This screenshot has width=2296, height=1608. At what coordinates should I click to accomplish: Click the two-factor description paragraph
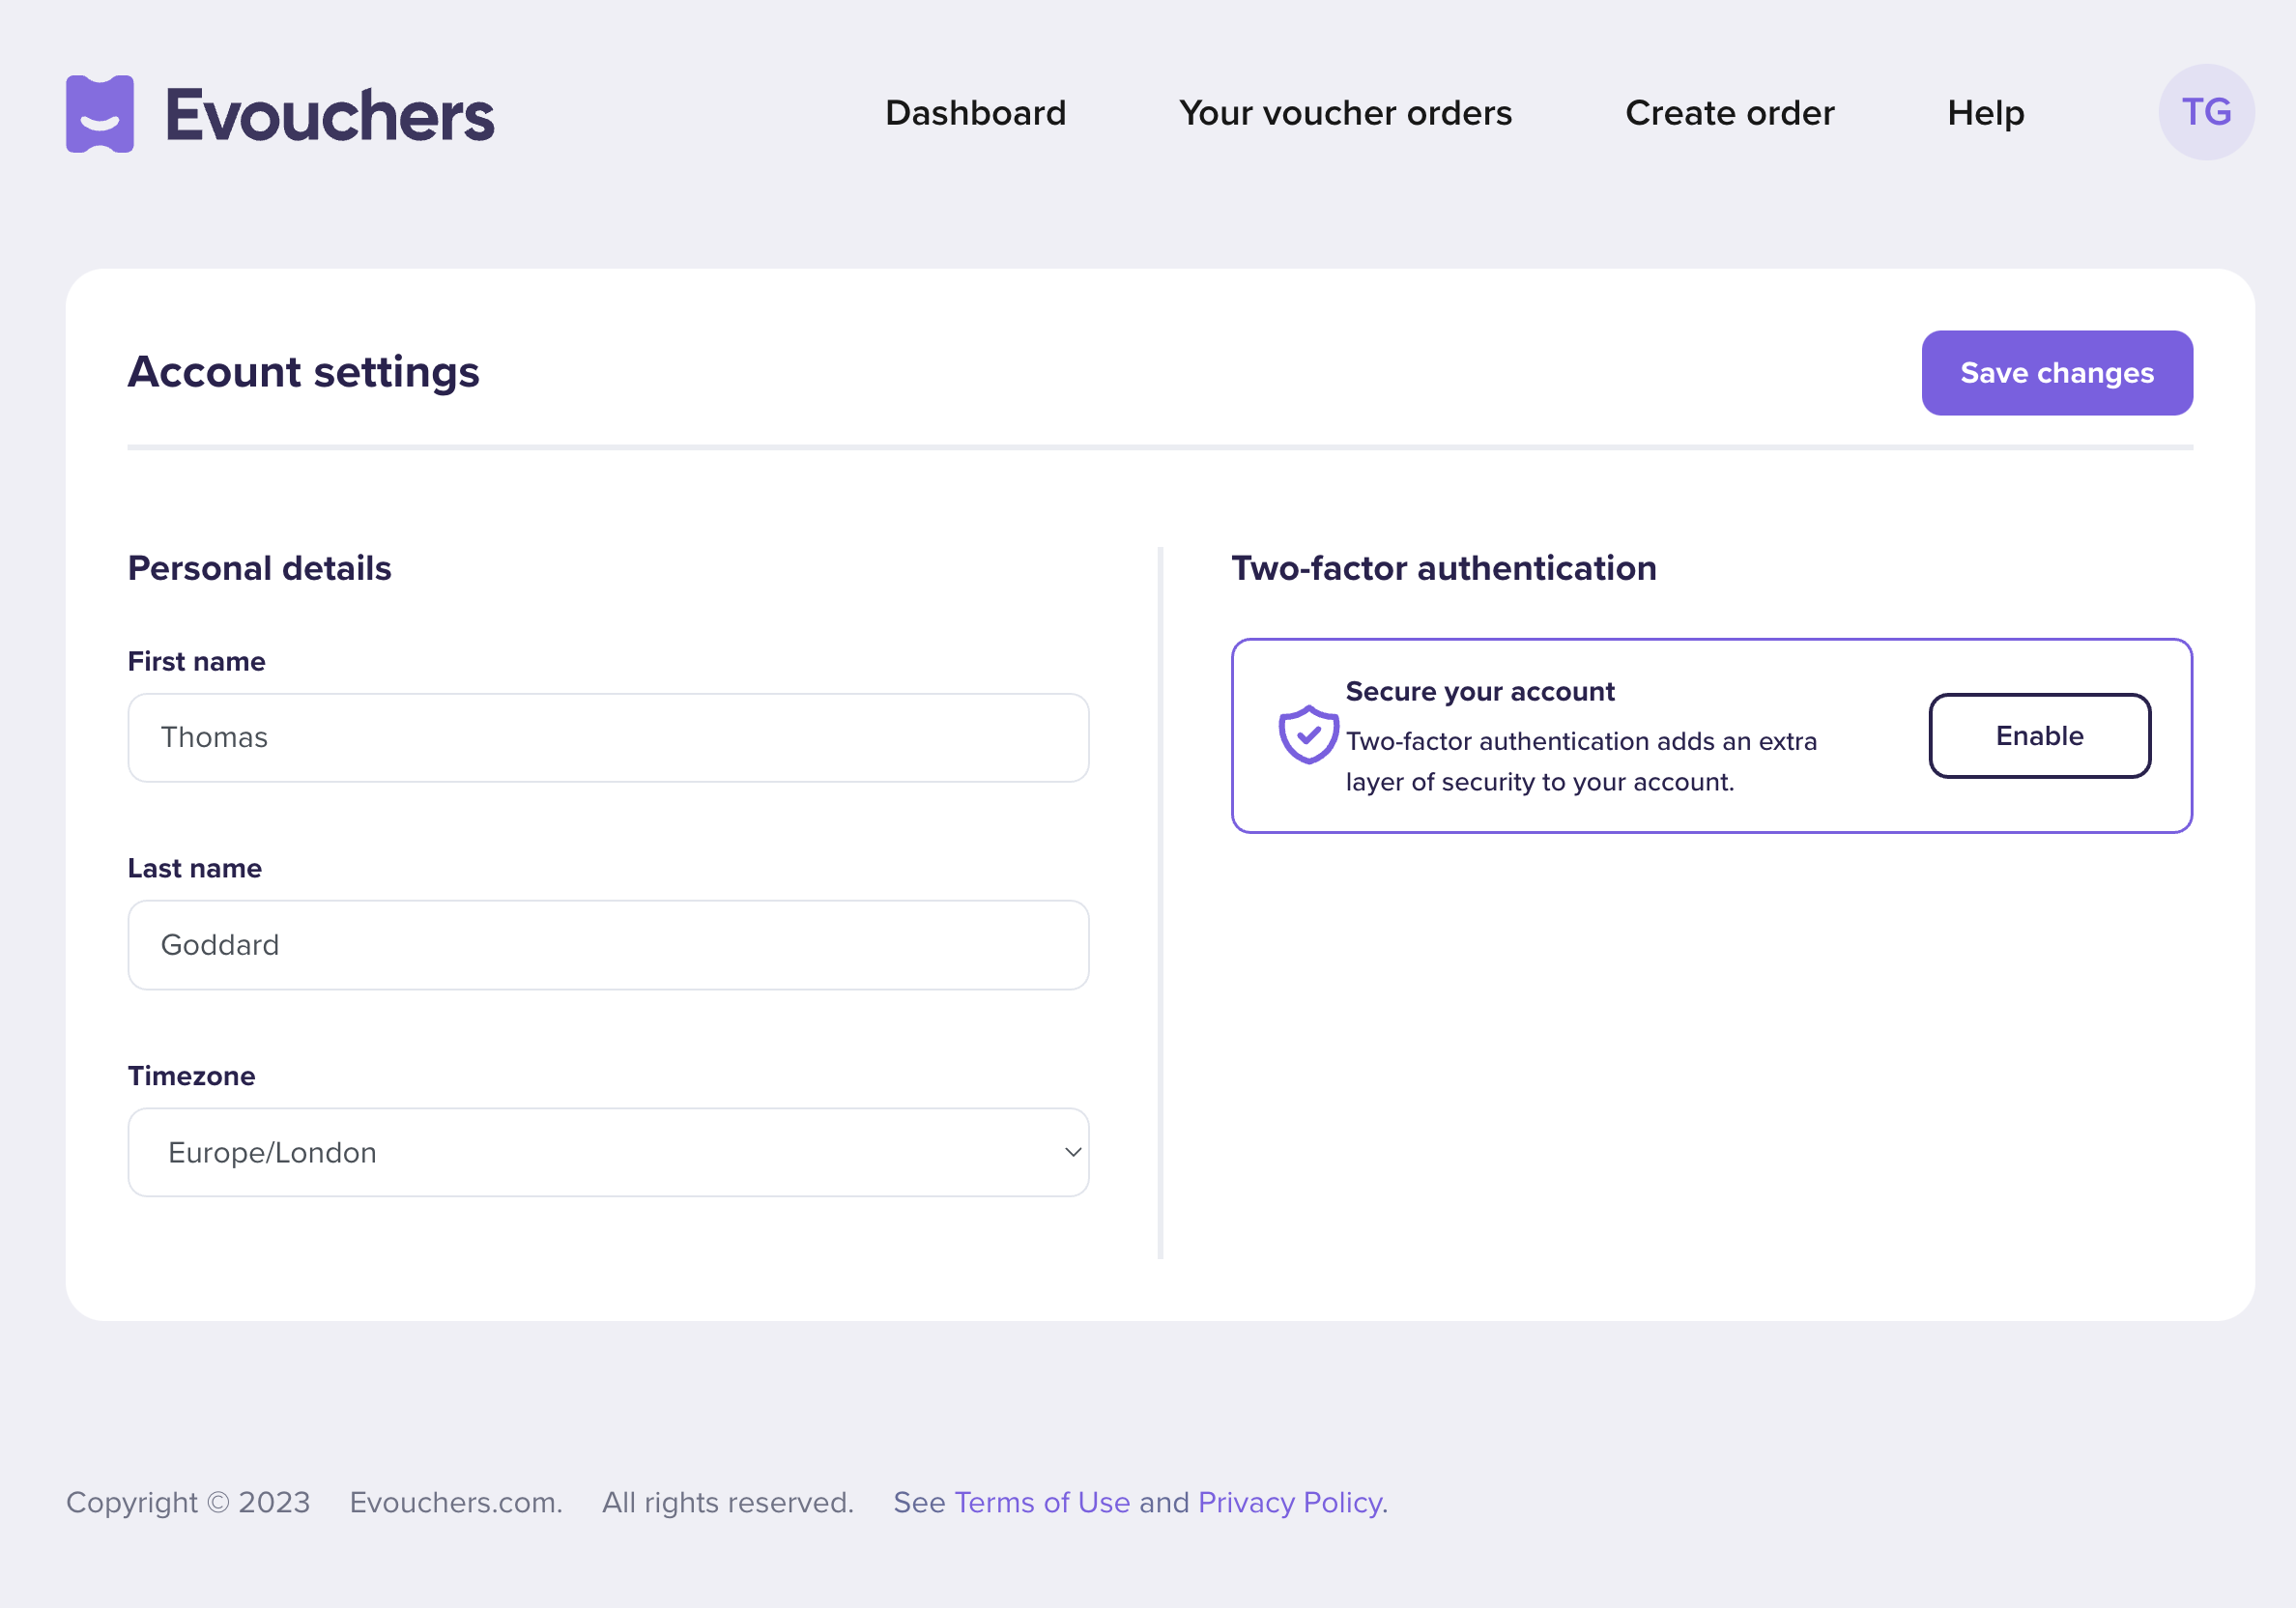(1581, 761)
